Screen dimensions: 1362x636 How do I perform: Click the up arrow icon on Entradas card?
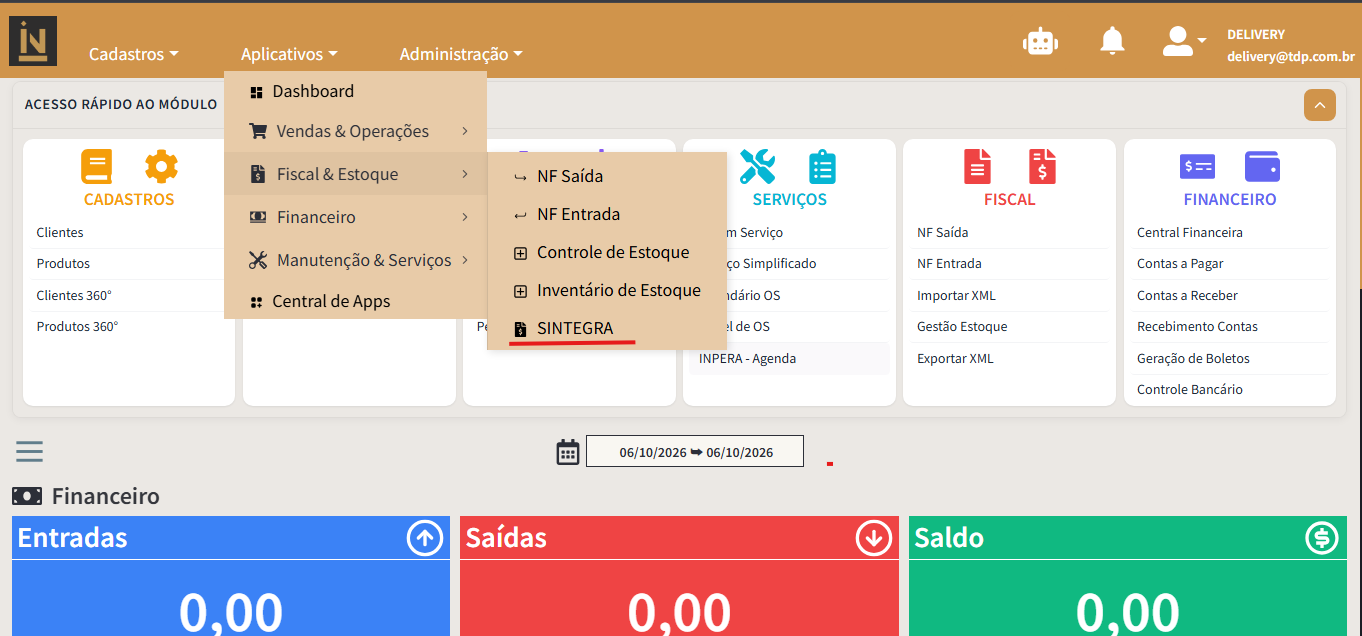(x=425, y=538)
